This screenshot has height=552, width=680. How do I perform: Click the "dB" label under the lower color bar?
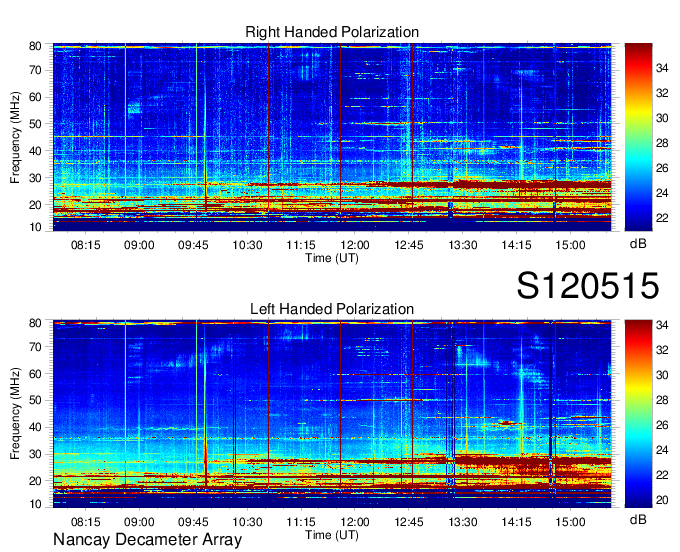(638, 520)
